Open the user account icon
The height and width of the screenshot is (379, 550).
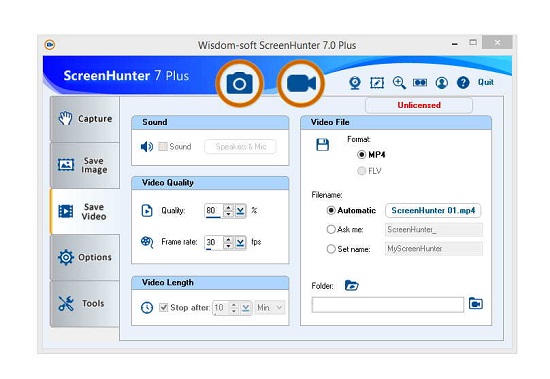point(442,83)
